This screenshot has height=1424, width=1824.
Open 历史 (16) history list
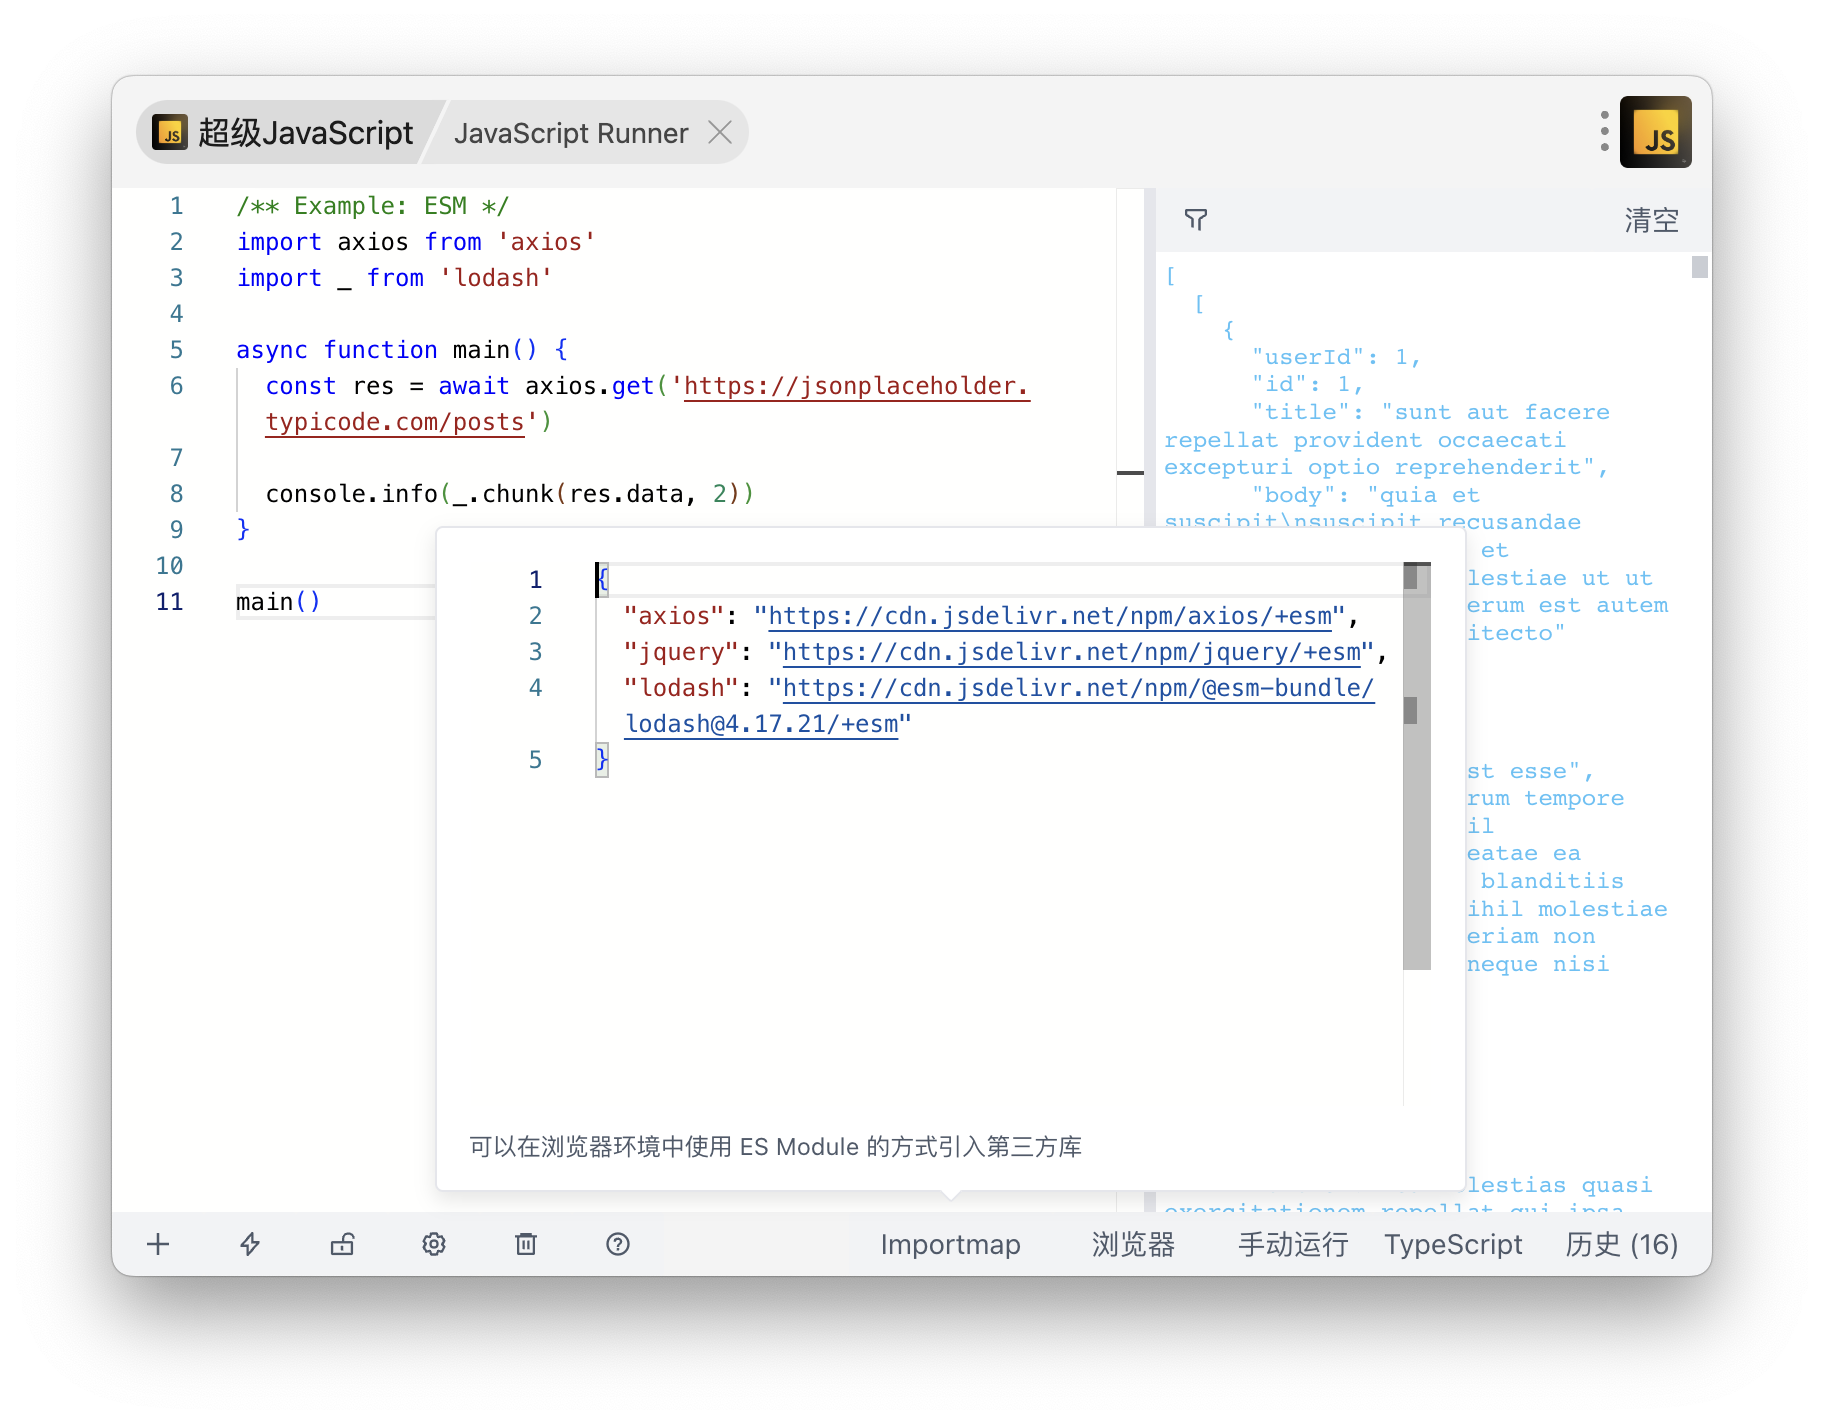pos(1621,1244)
